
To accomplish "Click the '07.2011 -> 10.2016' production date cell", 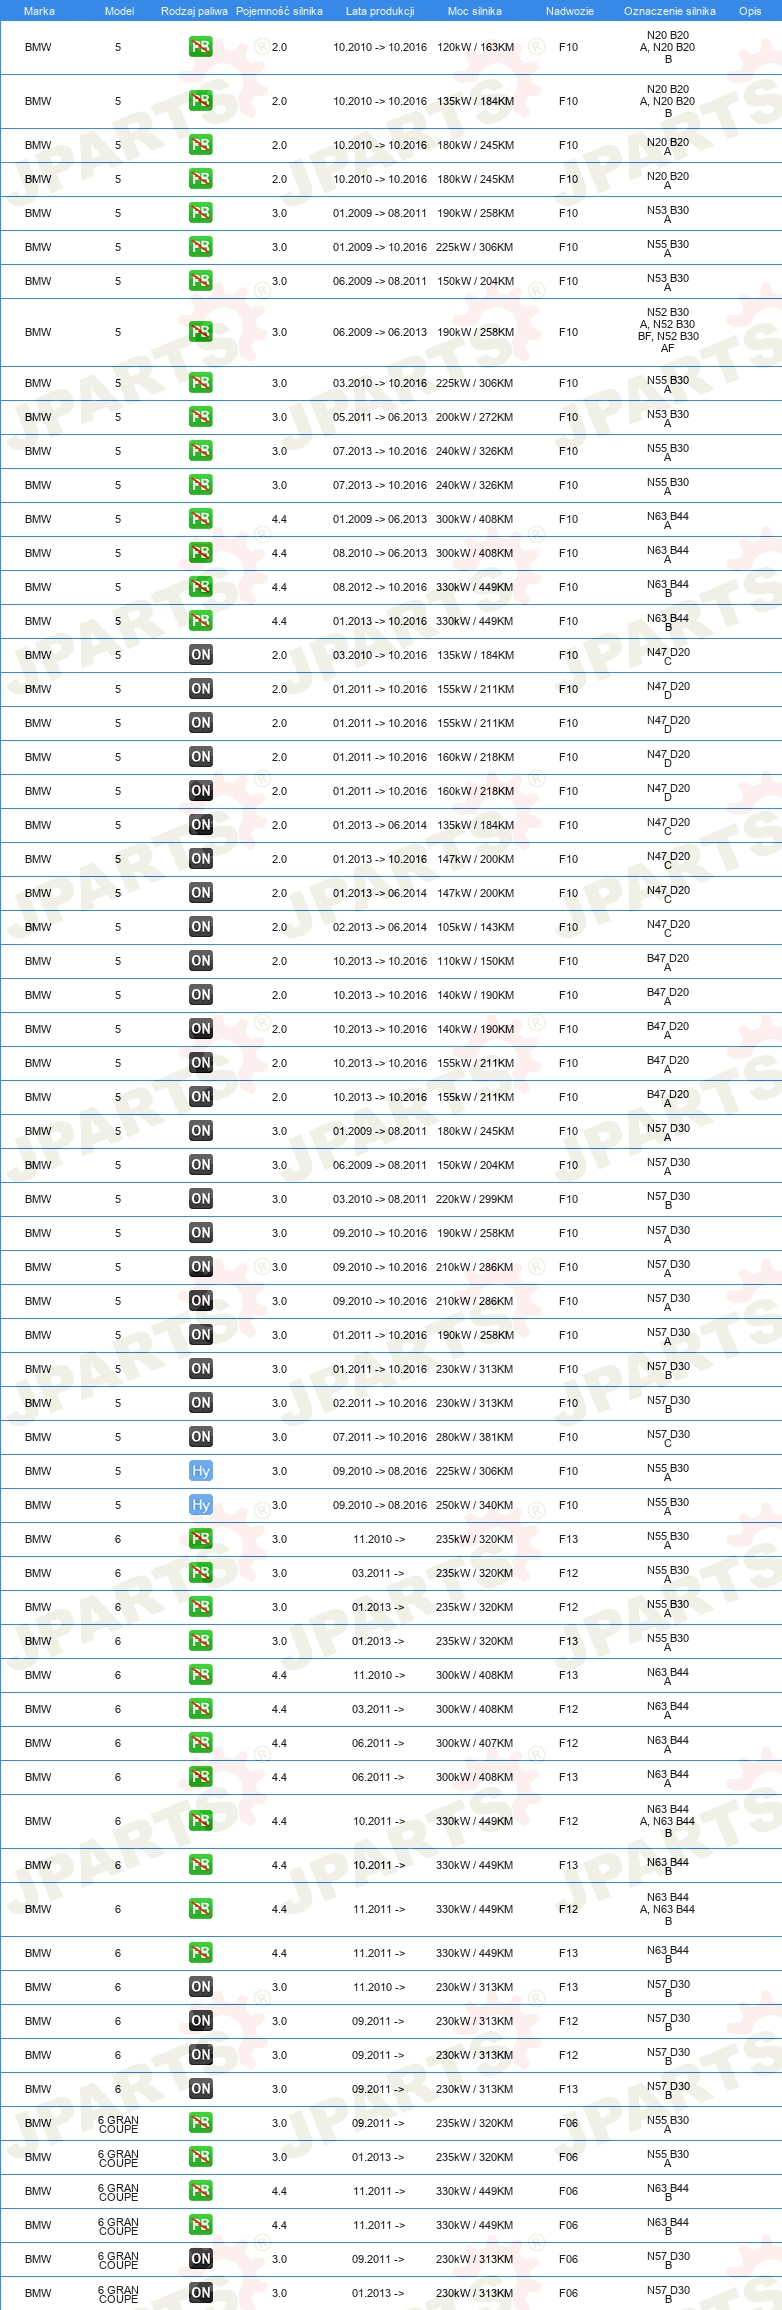I will point(380,1437).
